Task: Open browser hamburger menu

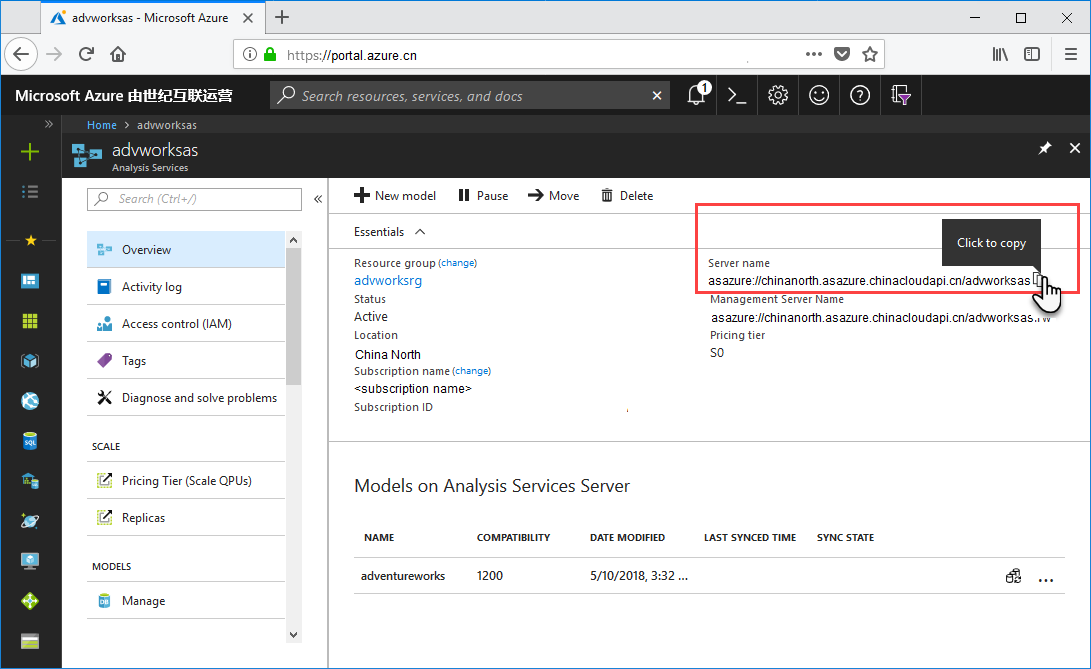Action: click(x=1071, y=54)
